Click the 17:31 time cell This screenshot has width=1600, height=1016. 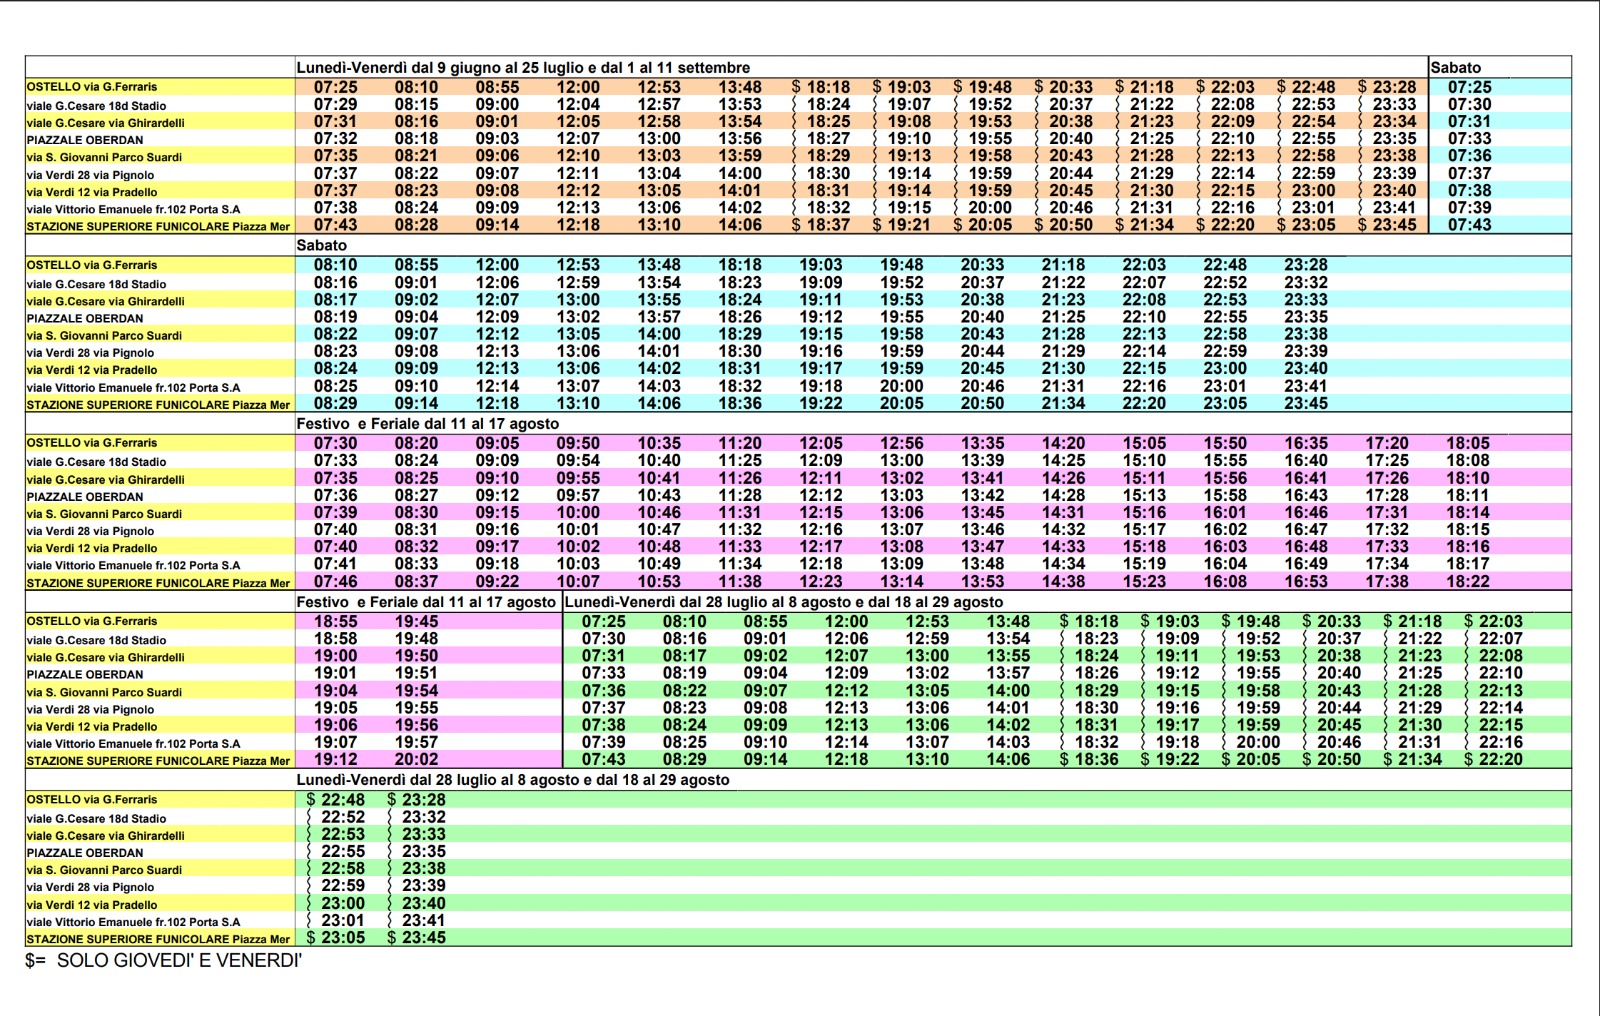1387,513
